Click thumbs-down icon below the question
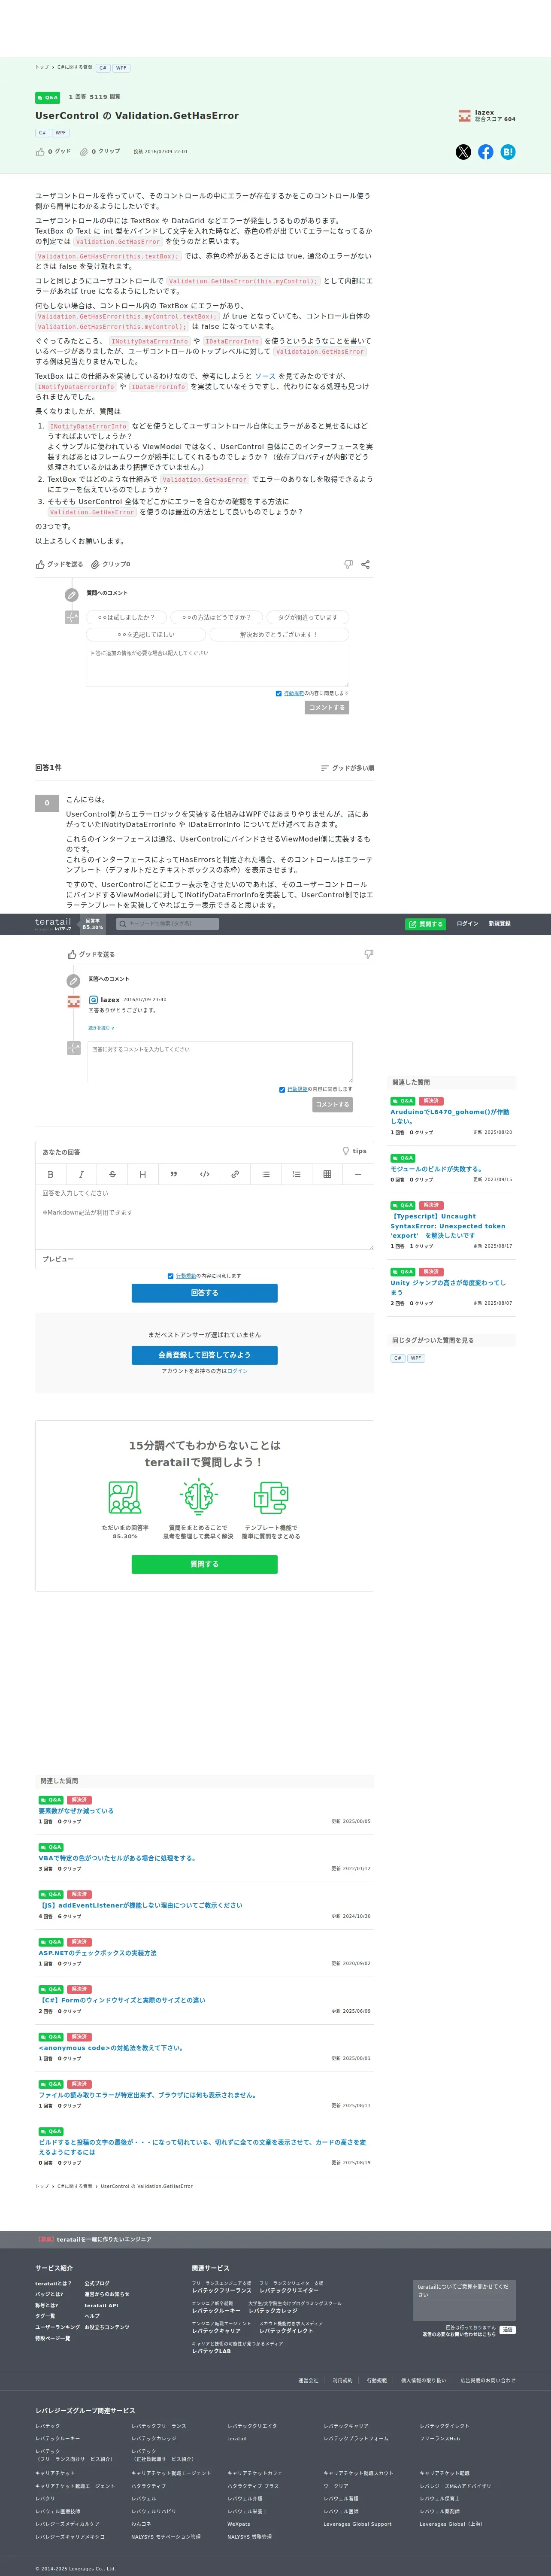 (x=348, y=564)
